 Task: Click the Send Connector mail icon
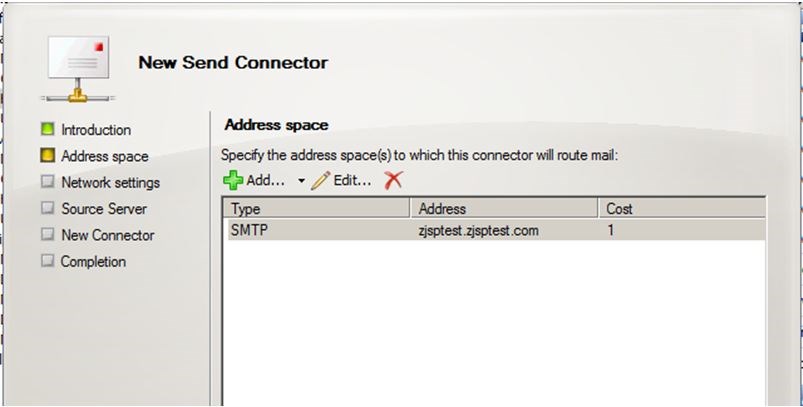tap(78, 69)
